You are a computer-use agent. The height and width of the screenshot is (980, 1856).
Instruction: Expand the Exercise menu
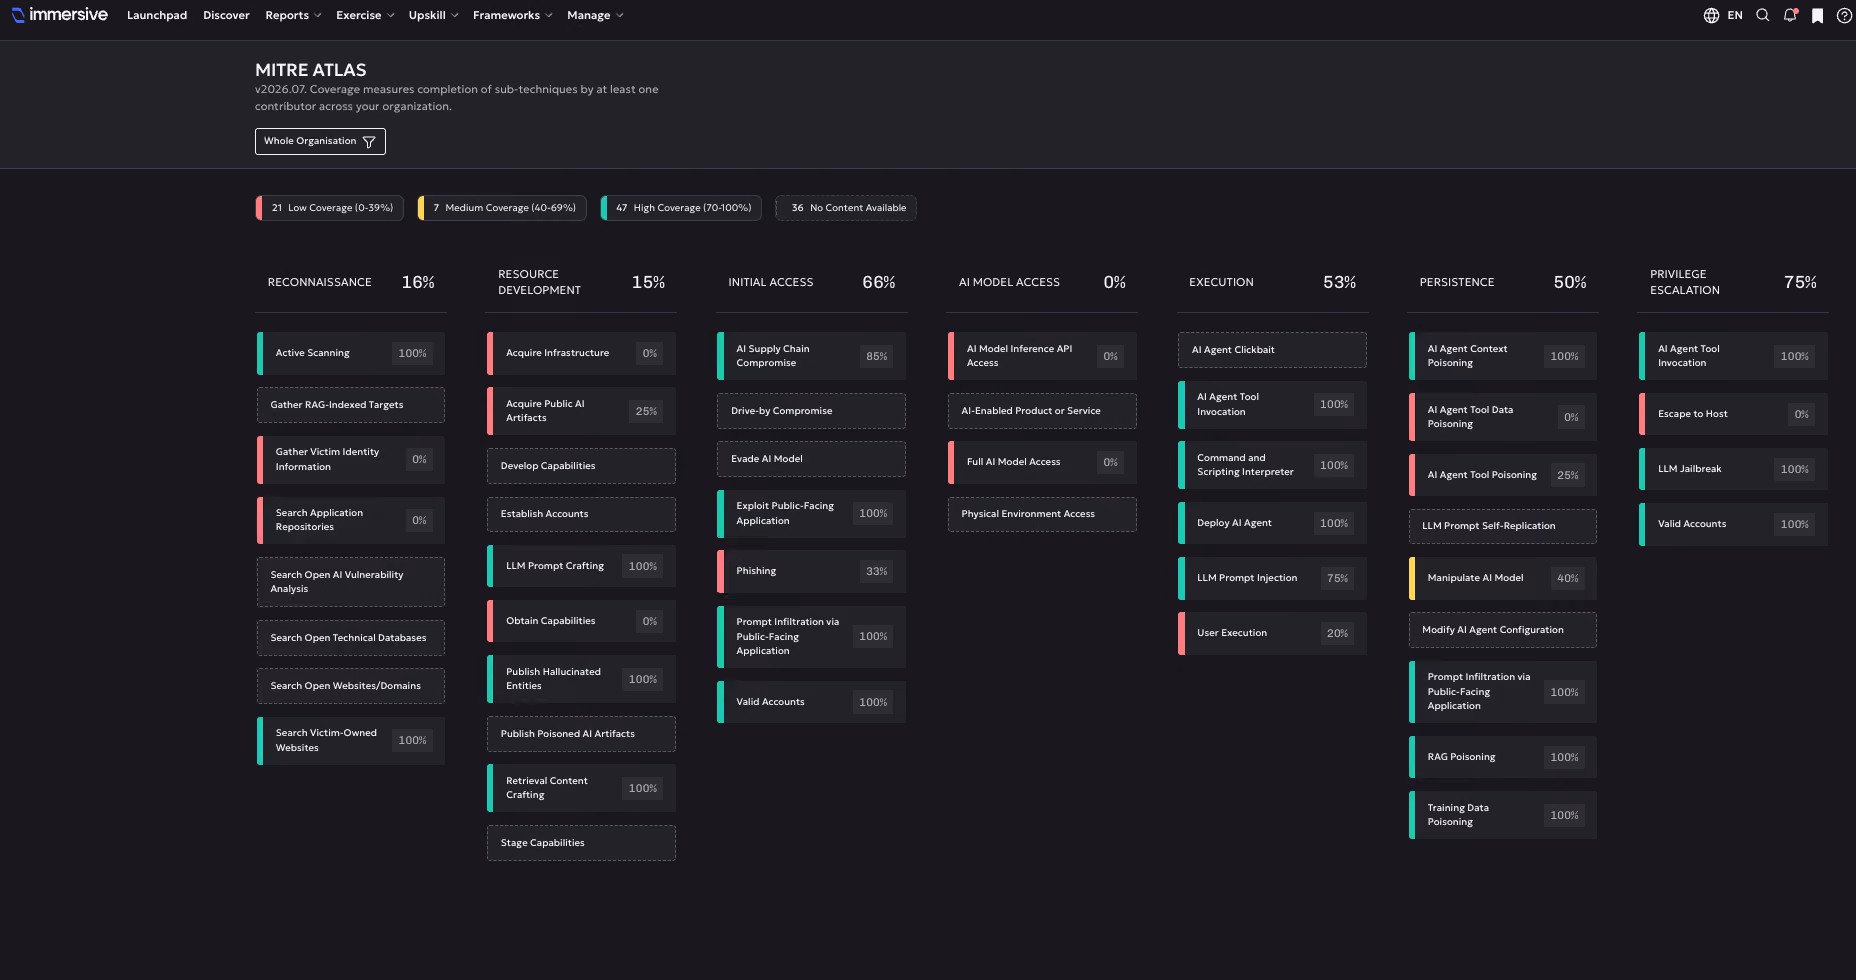coord(365,15)
